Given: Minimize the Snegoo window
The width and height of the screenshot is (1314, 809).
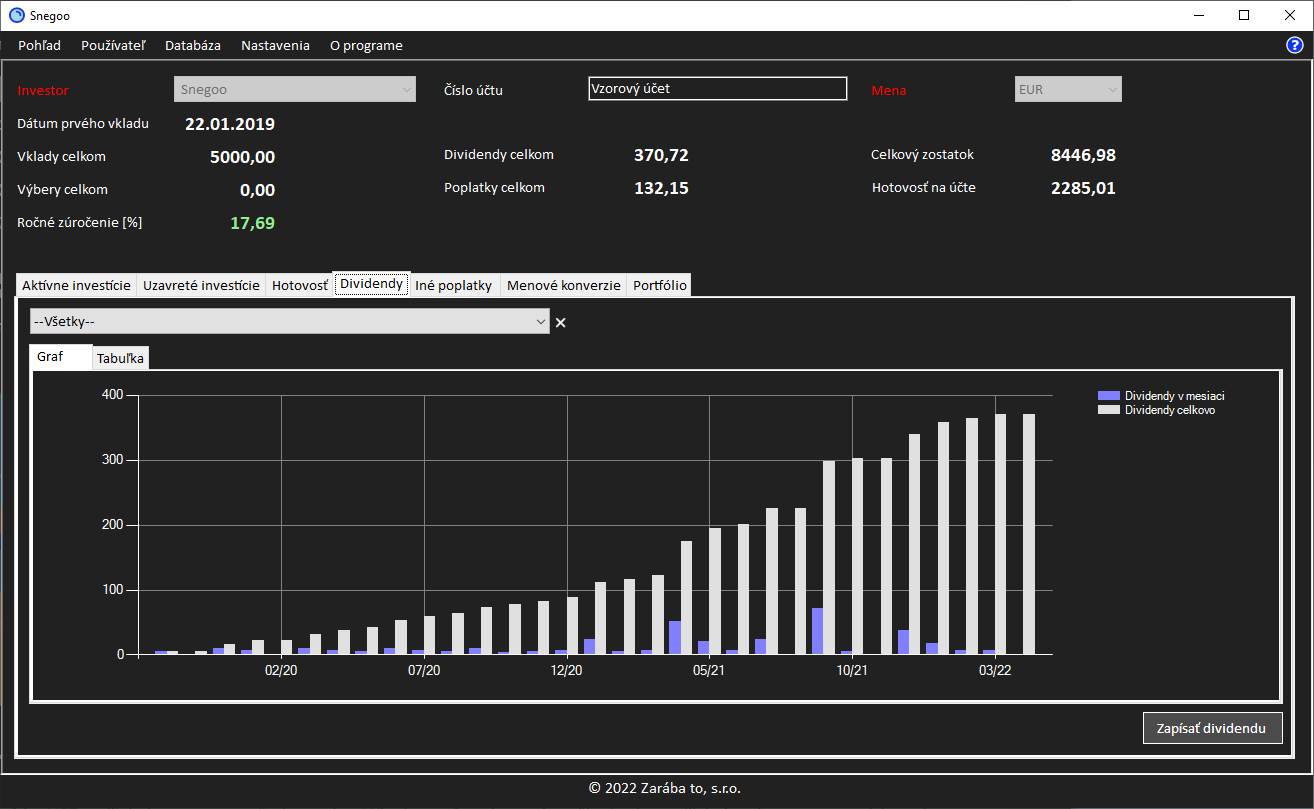Looking at the screenshot, I should [x=1199, y=15].
